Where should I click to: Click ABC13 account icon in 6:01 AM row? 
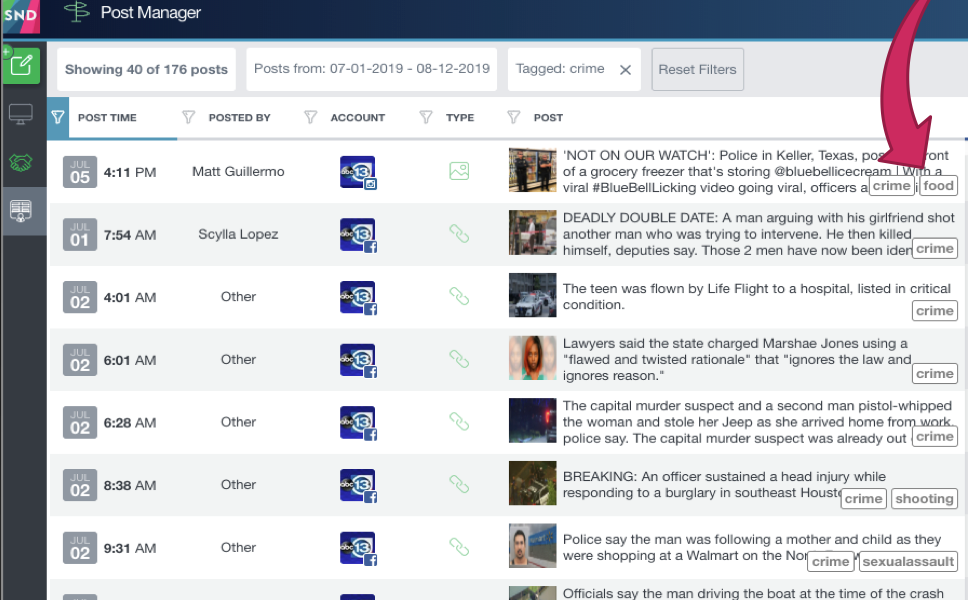(x=358, y=360)
